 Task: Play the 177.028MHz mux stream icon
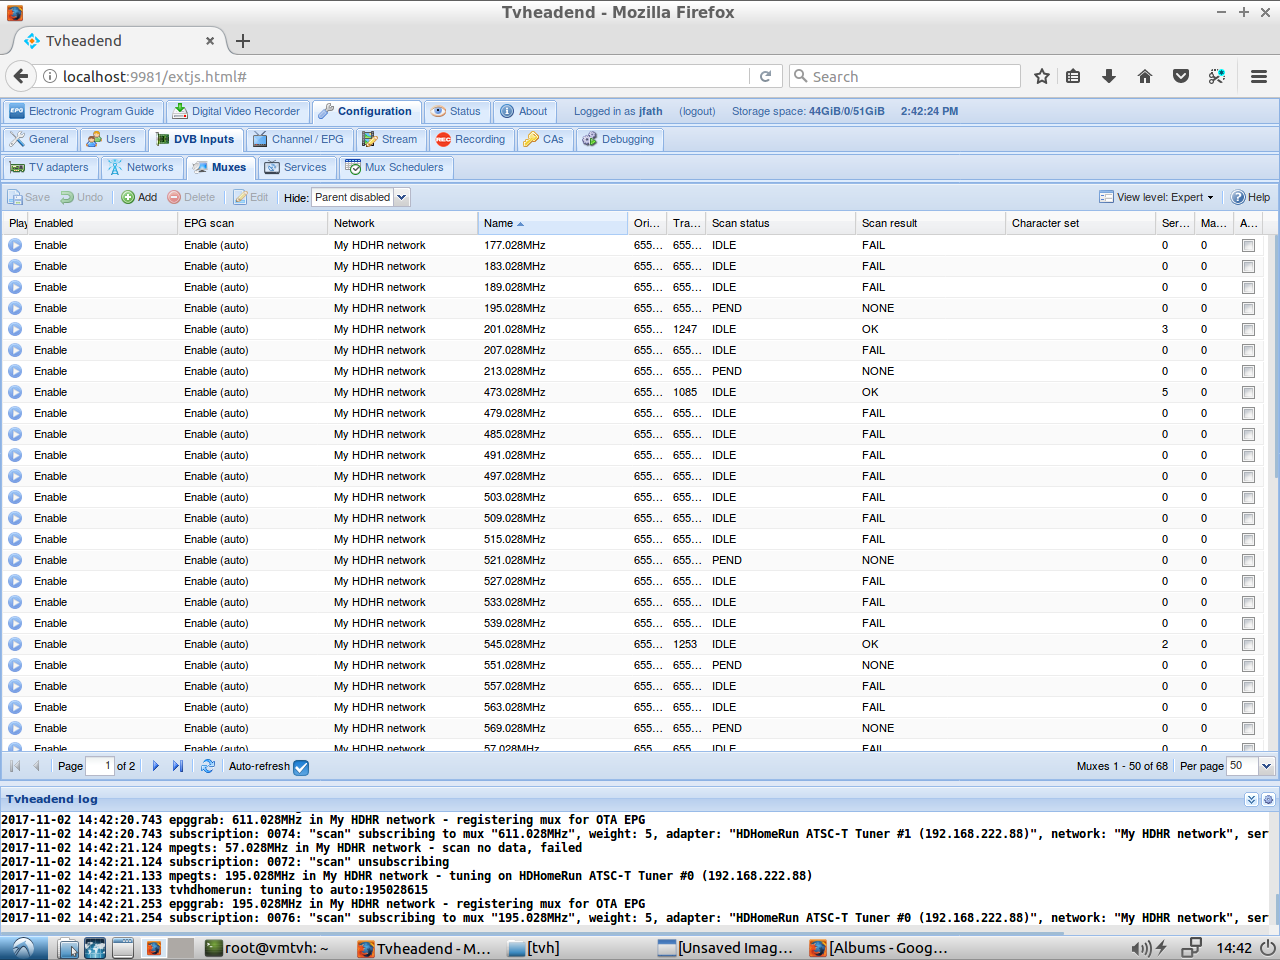coord(14,245)
